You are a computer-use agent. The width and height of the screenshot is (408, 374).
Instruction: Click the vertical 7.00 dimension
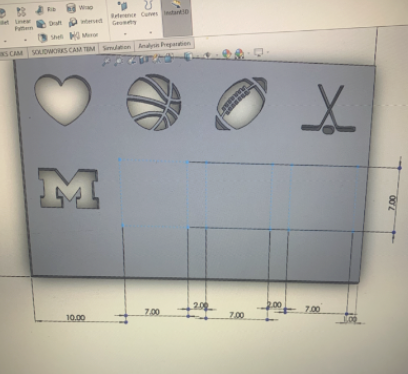392,203
